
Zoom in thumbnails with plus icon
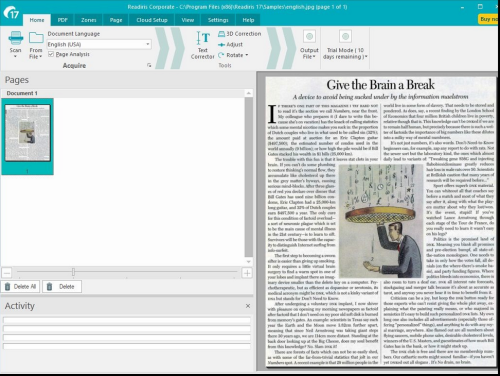(x=247, y=273)
